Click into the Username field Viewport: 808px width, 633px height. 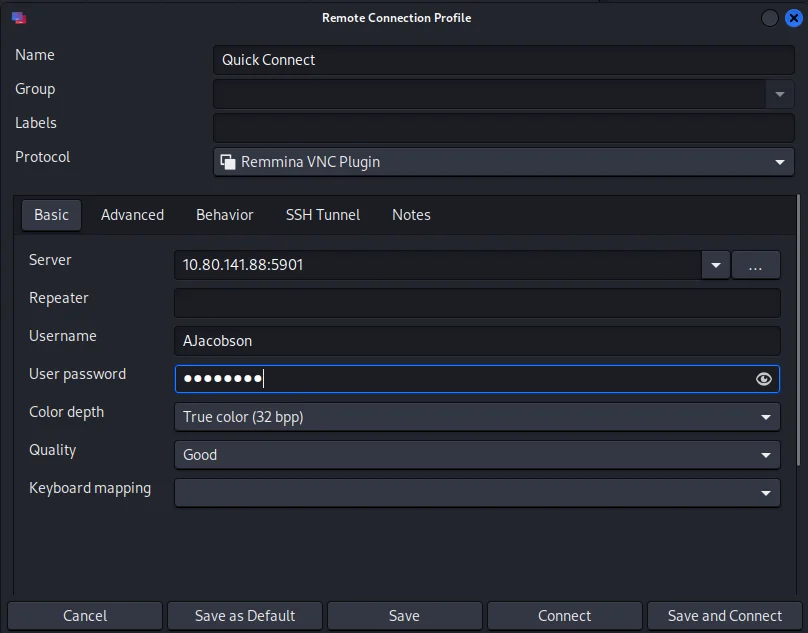tap(477, 341)
